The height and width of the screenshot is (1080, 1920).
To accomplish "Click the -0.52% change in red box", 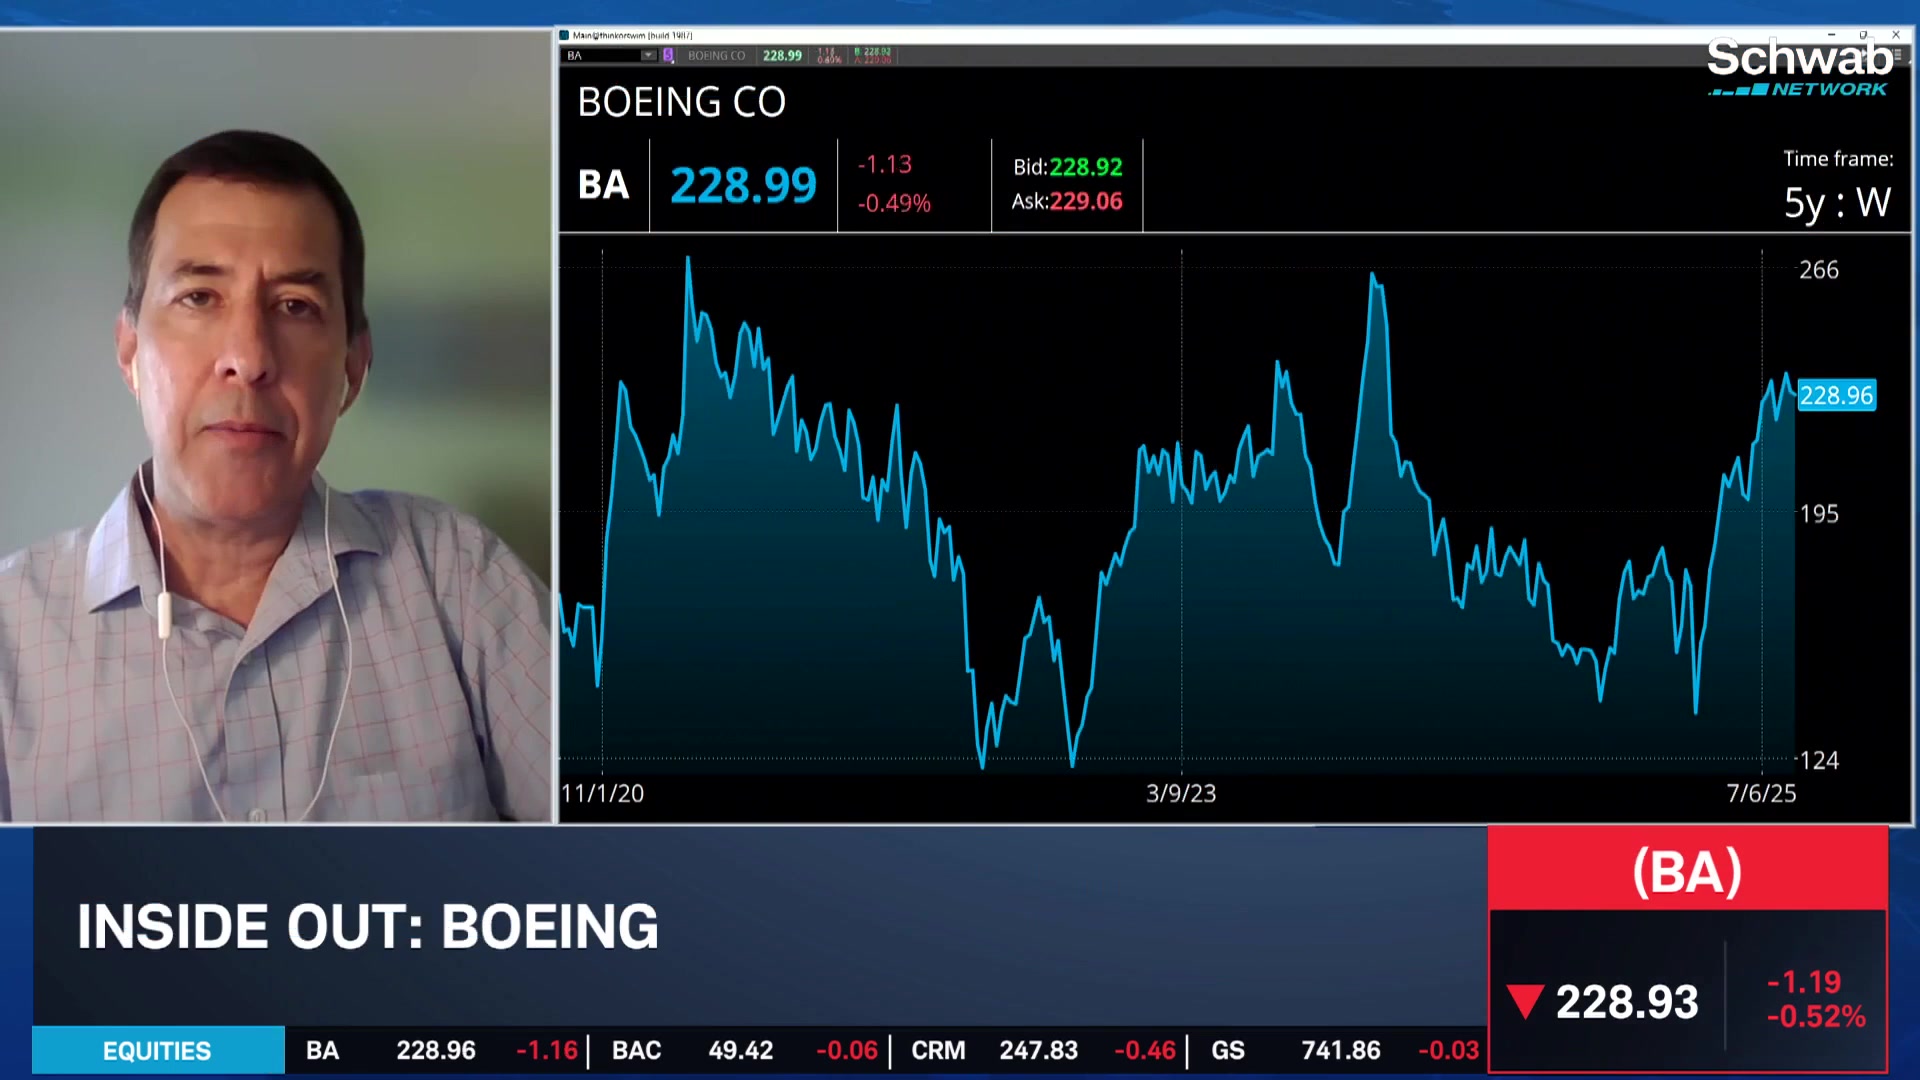I will click(1816, 1017).
